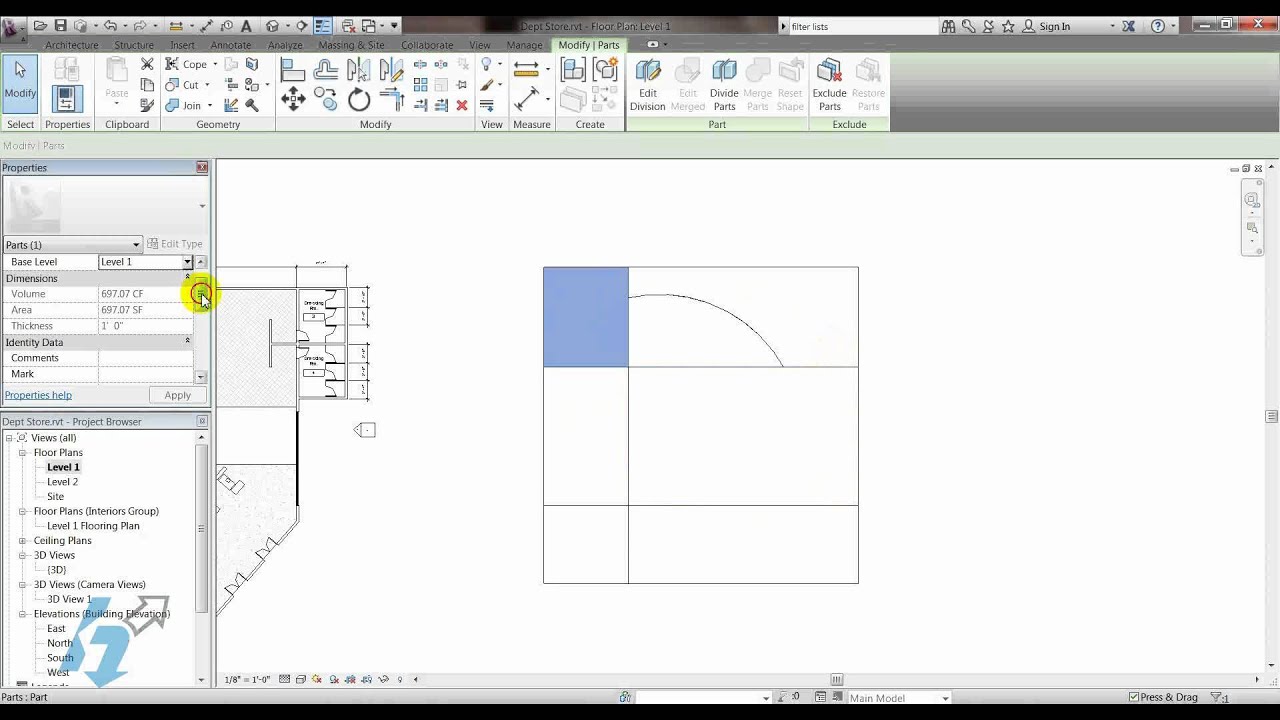This screenshot has width=1280, height=720.
Task: Click the Move tool icon
Action: (x=293, y=98)
